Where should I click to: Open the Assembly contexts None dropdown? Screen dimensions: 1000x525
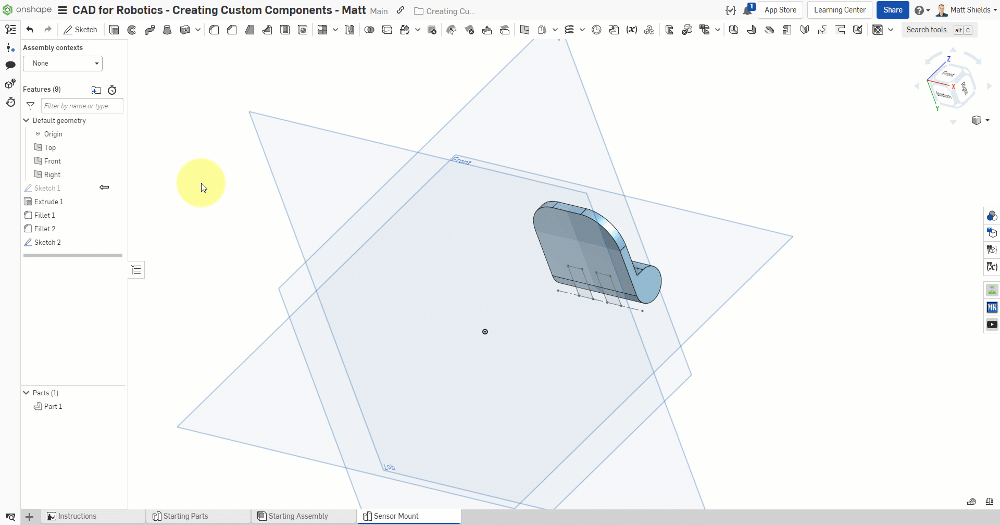click(x=63, y=63)
